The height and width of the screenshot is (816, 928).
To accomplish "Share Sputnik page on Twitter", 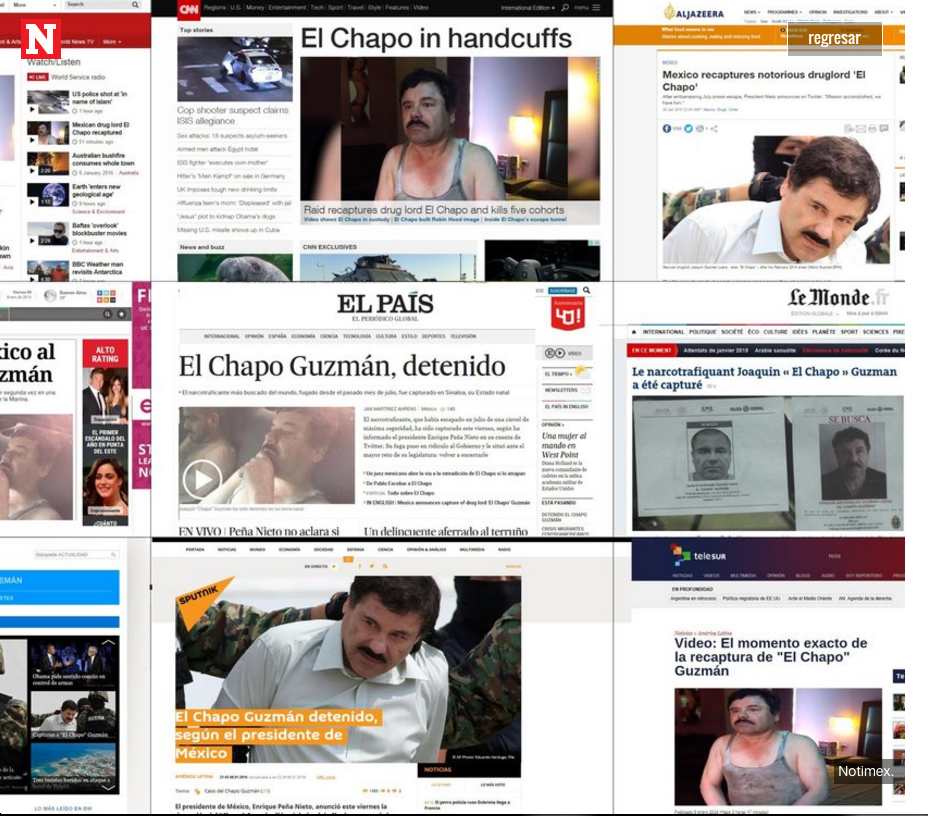I will click(x=372, y=566).
